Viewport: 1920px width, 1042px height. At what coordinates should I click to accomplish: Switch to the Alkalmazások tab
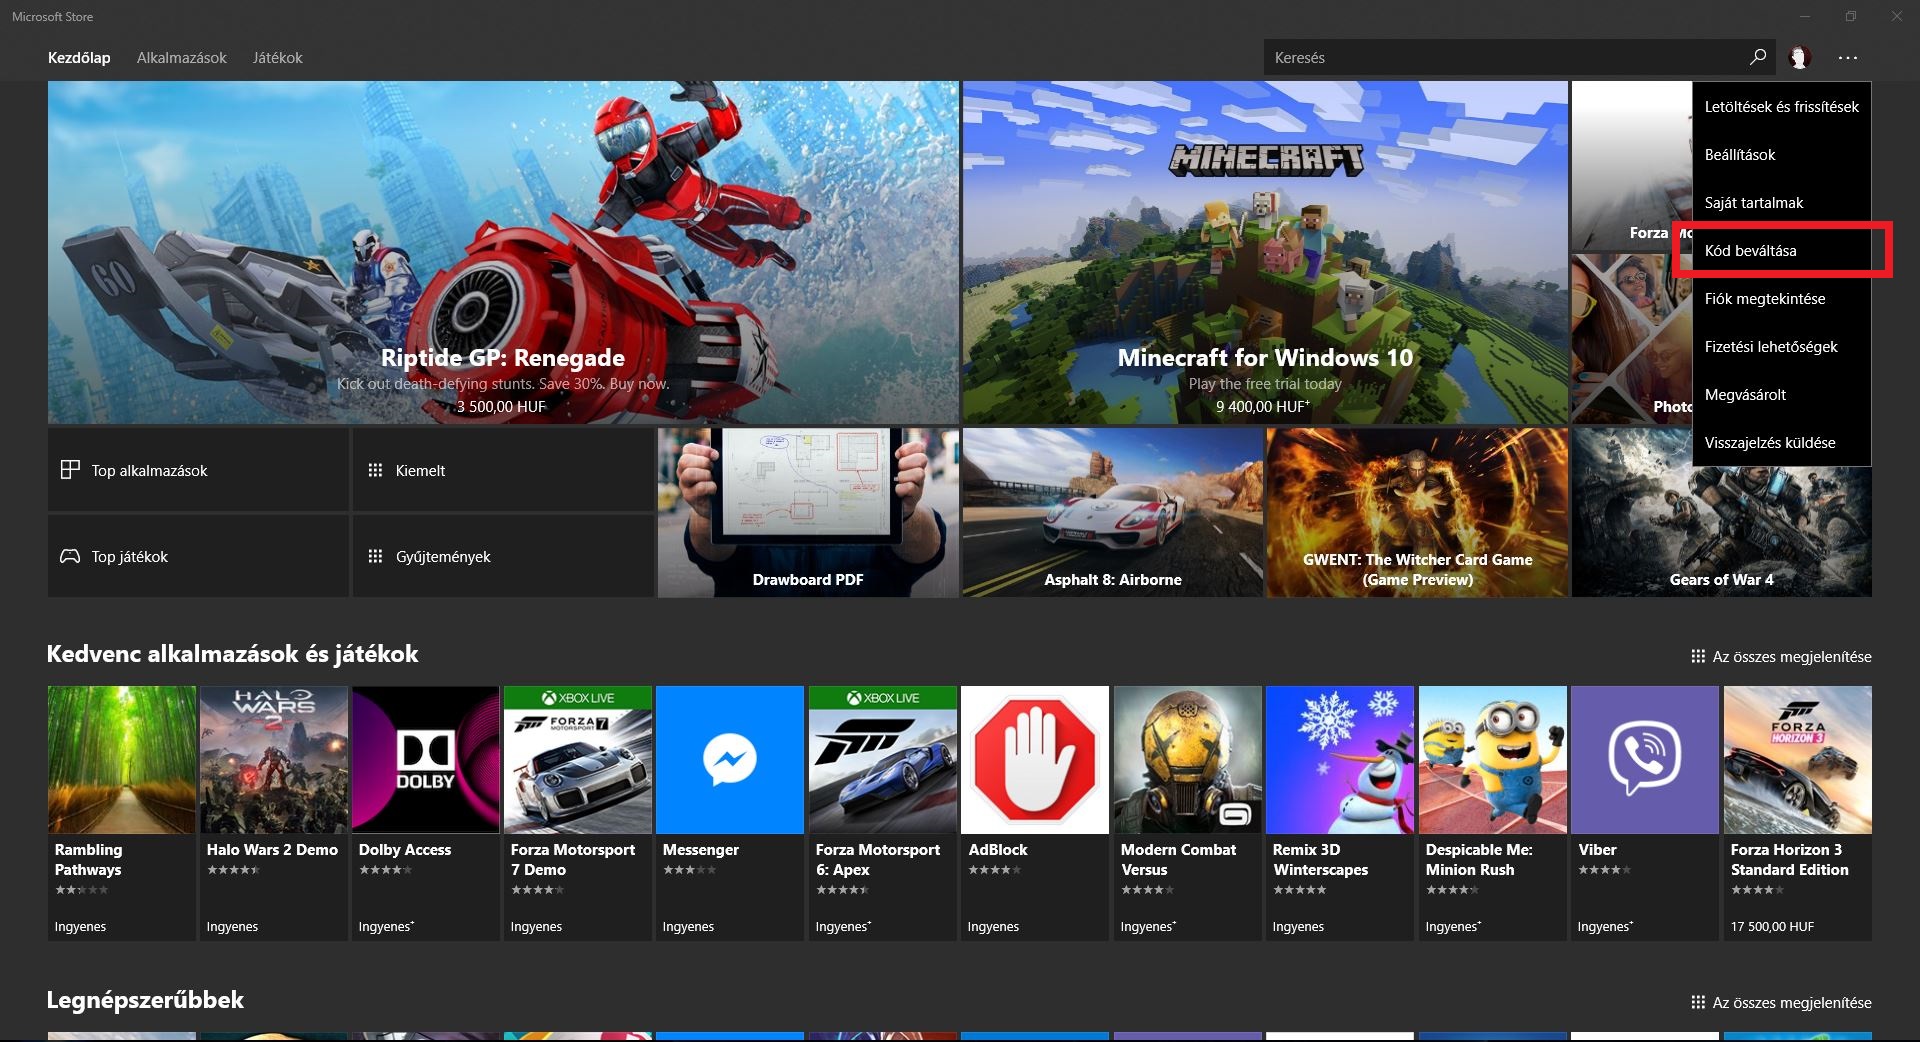[x=182, y=58]
